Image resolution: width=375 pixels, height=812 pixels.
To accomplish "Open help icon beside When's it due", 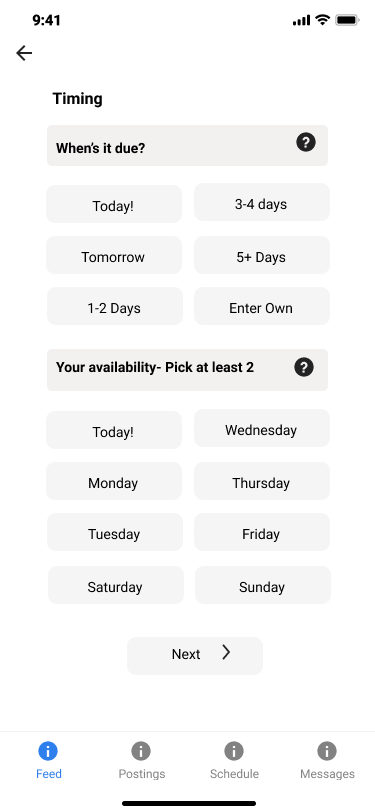I will [x=306, y=142].
